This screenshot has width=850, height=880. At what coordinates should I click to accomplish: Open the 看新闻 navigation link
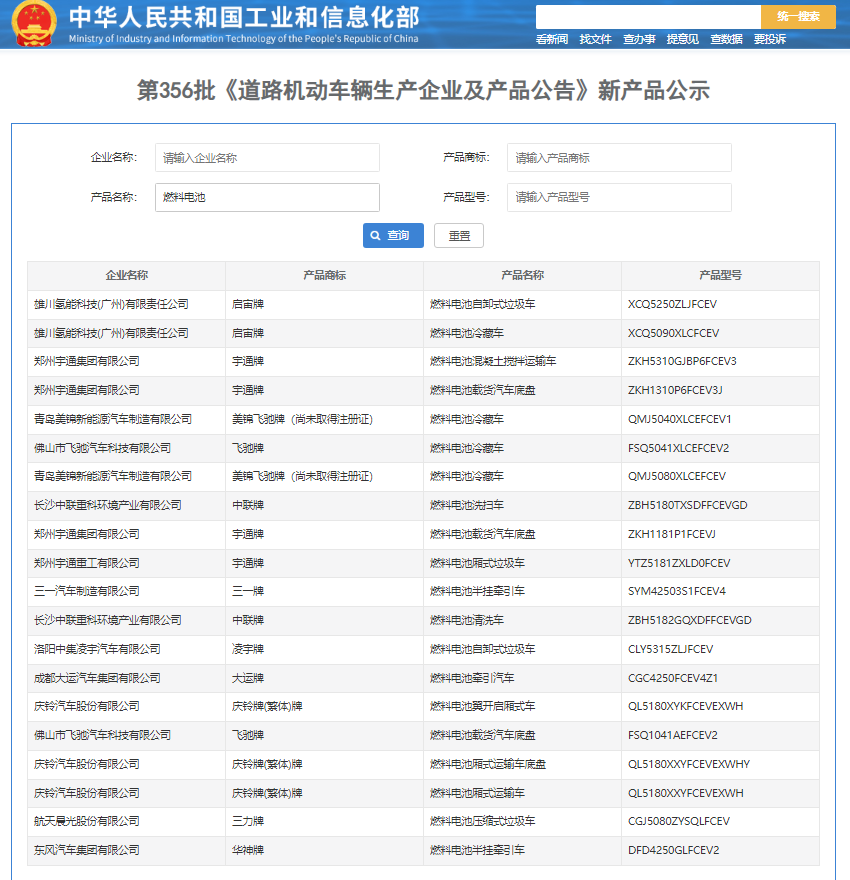pos(552,39)
